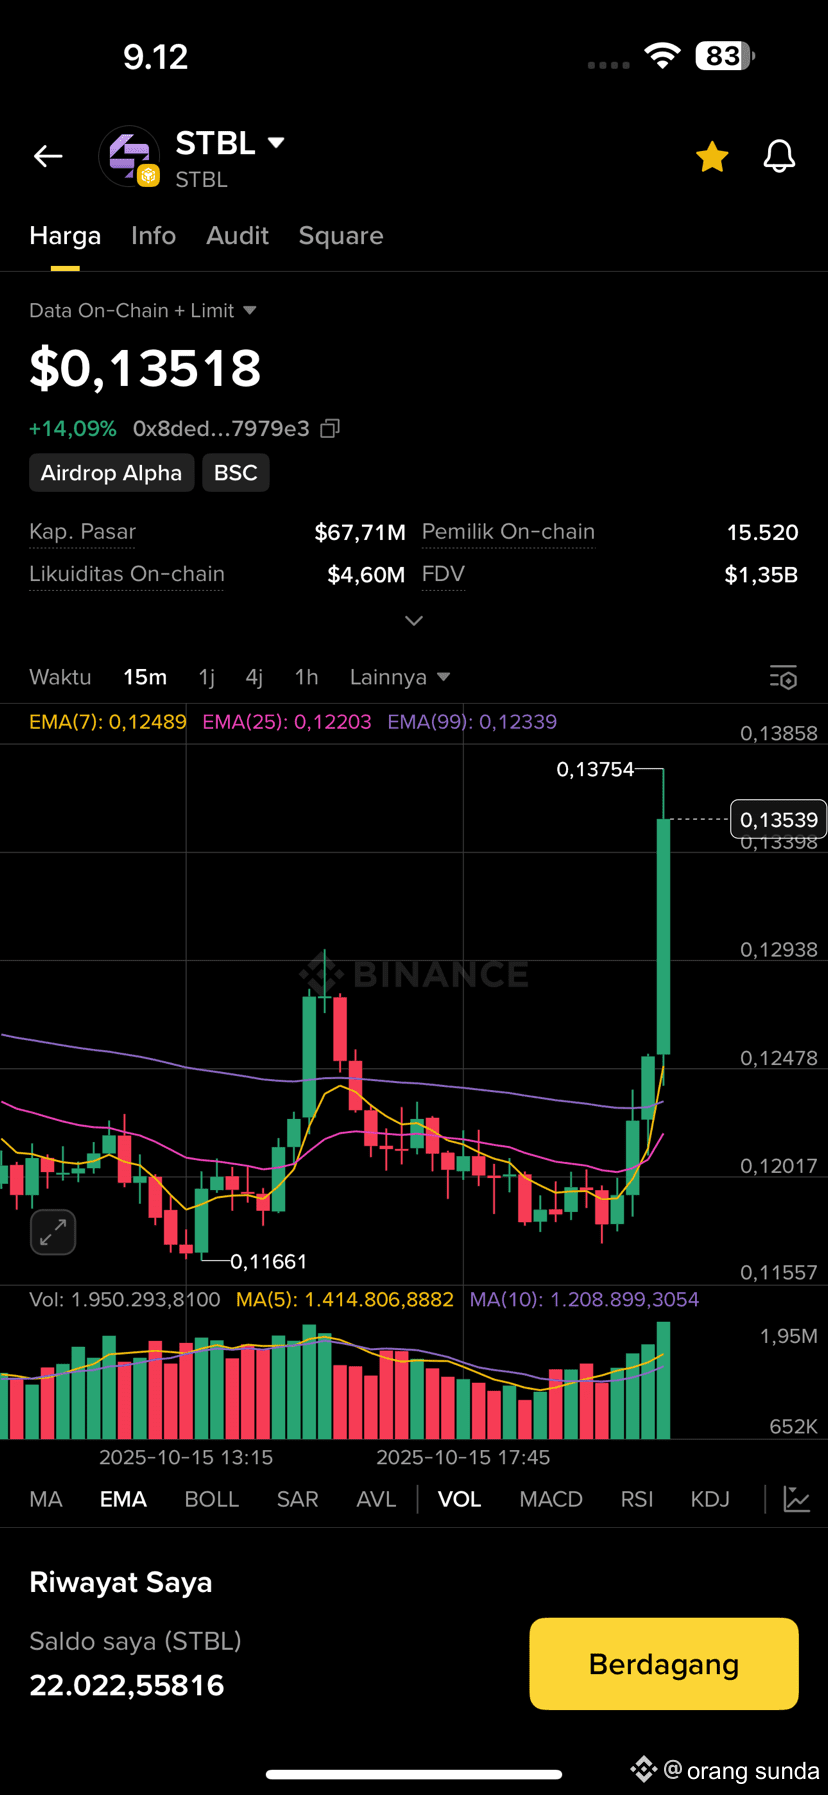The image size is (828, 1795).
Task: Open indicator chart icon beside KDJ
Action: click(x=797, y=1499)
